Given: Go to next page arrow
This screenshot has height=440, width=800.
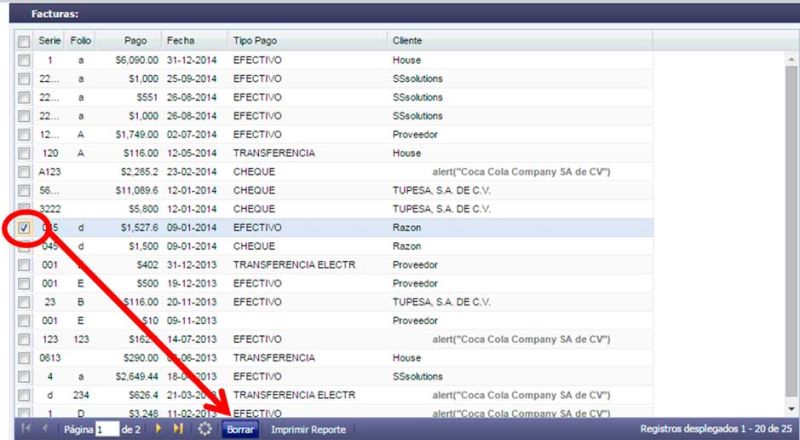Looking at the screenshot, I should (x=158, y=429).
